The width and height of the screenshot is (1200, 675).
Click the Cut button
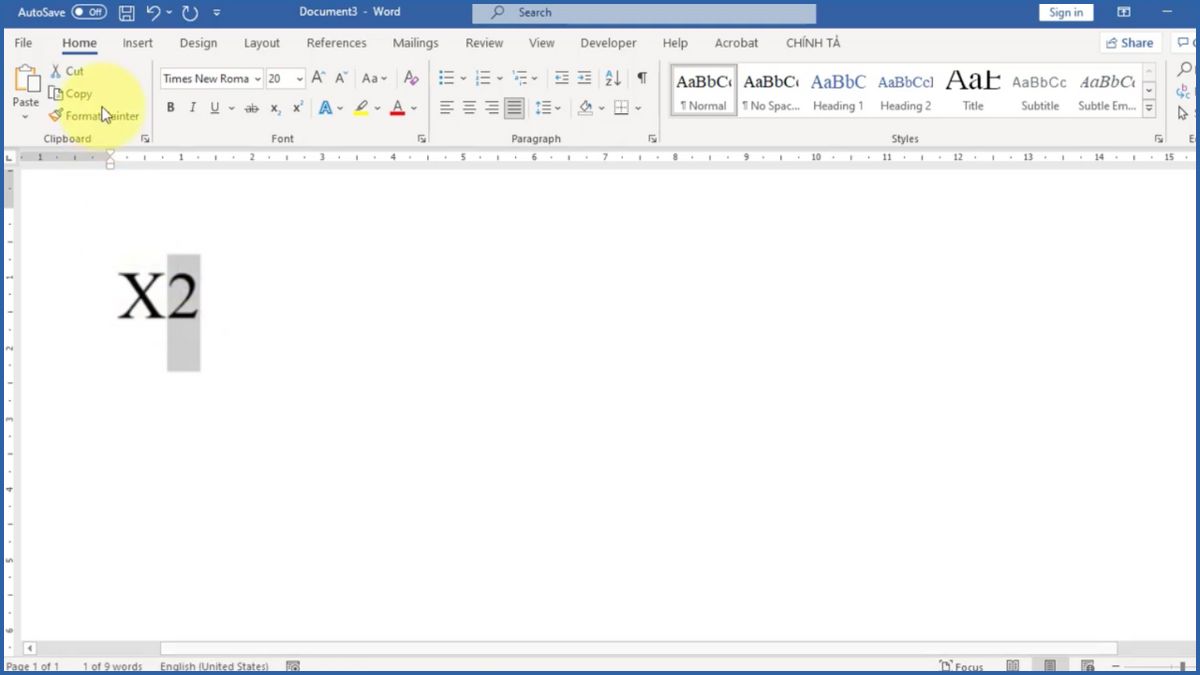pyautogui.click(x=67, y=71)
